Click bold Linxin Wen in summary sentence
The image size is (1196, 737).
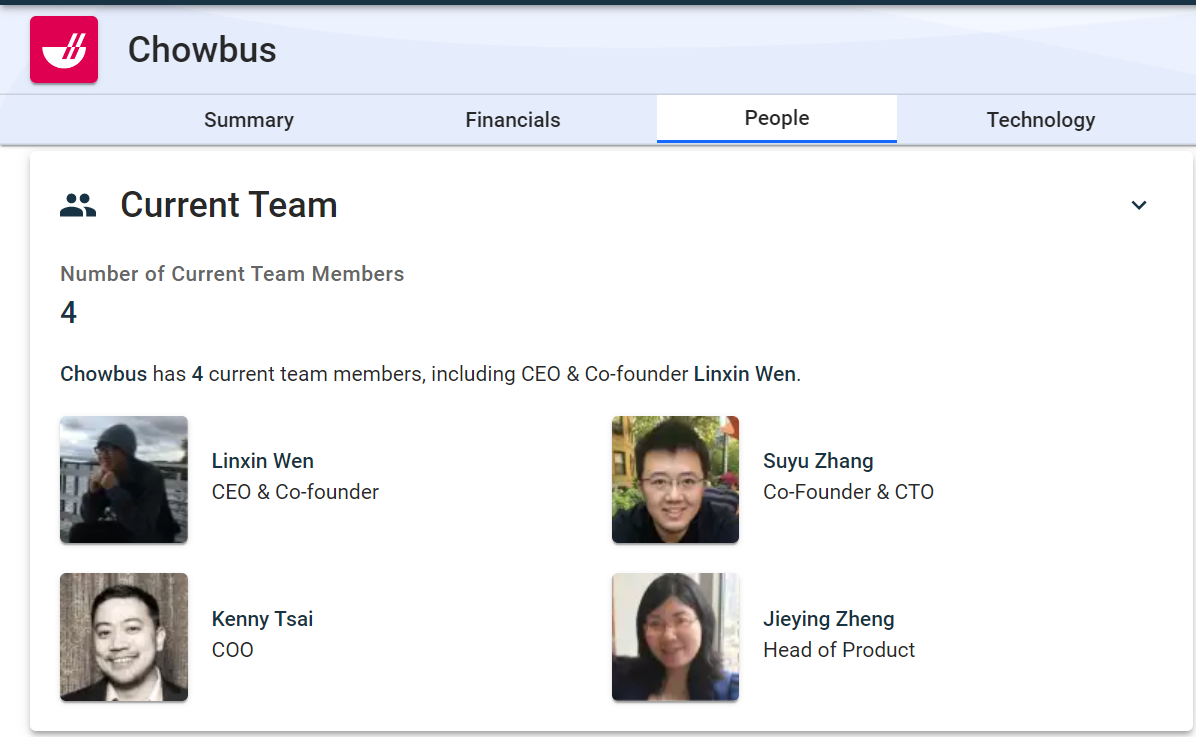click(x=745, y=375)
